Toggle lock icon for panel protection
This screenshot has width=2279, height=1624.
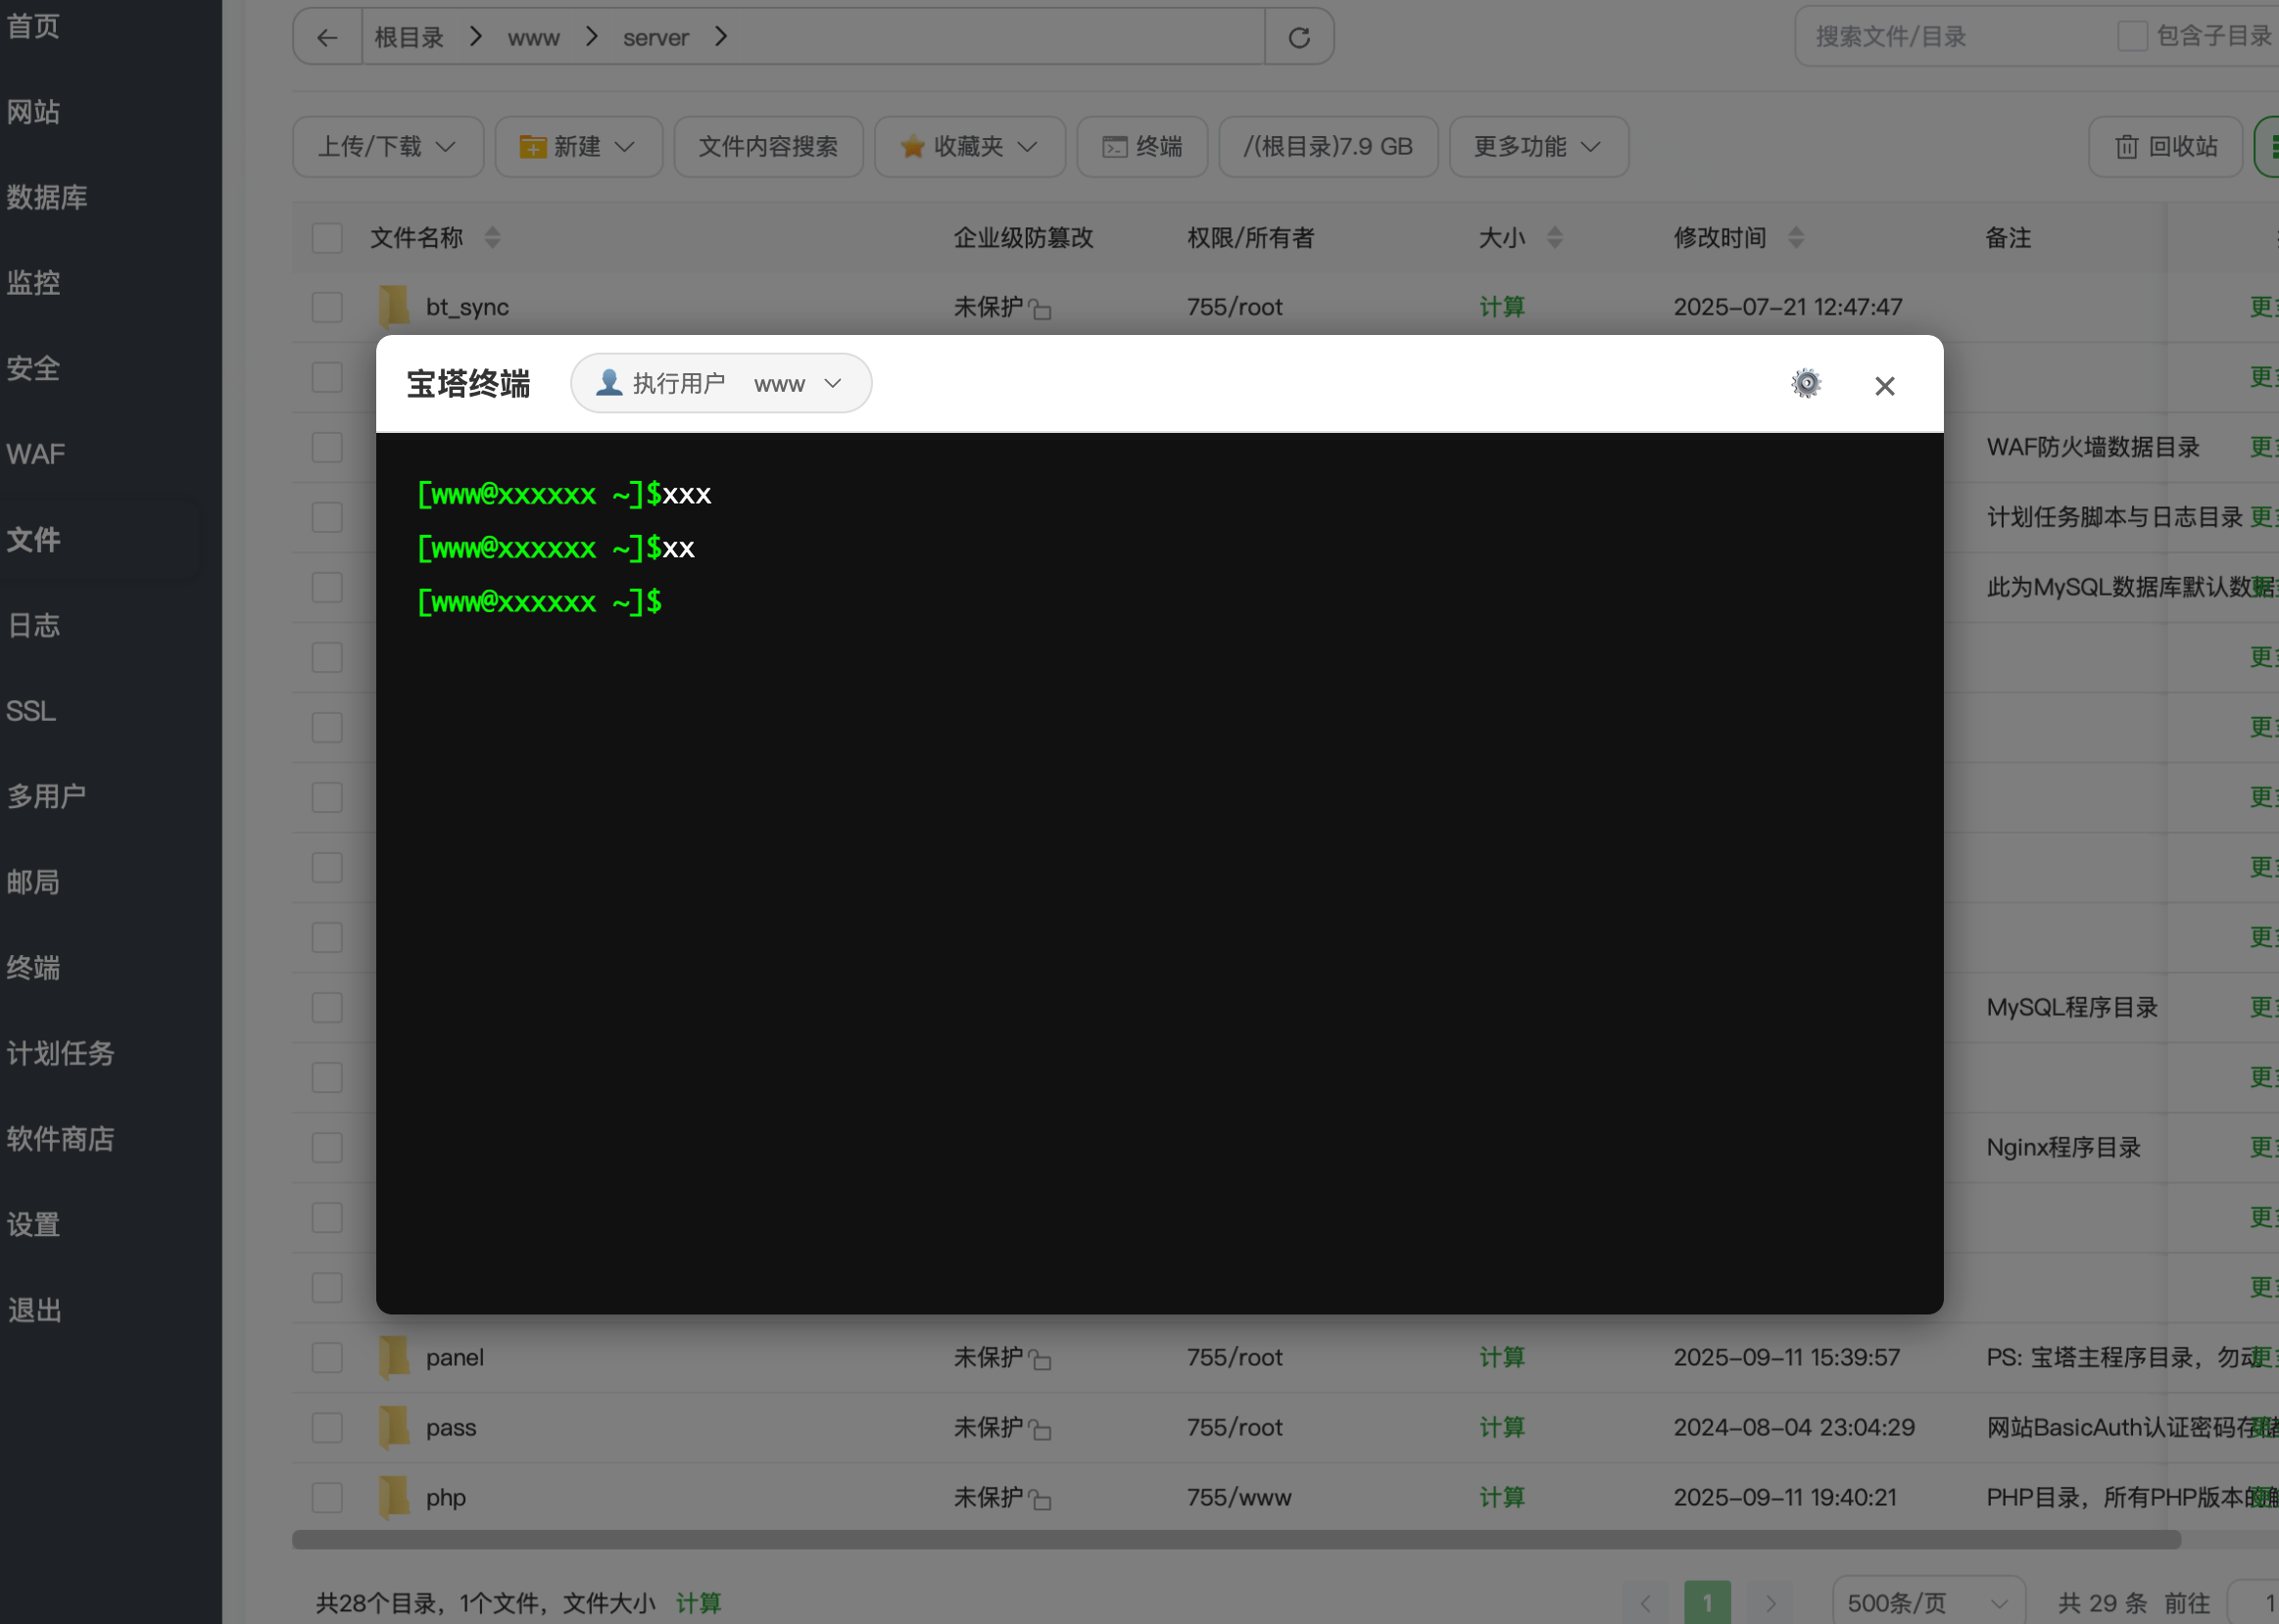click(1040, 1360)
